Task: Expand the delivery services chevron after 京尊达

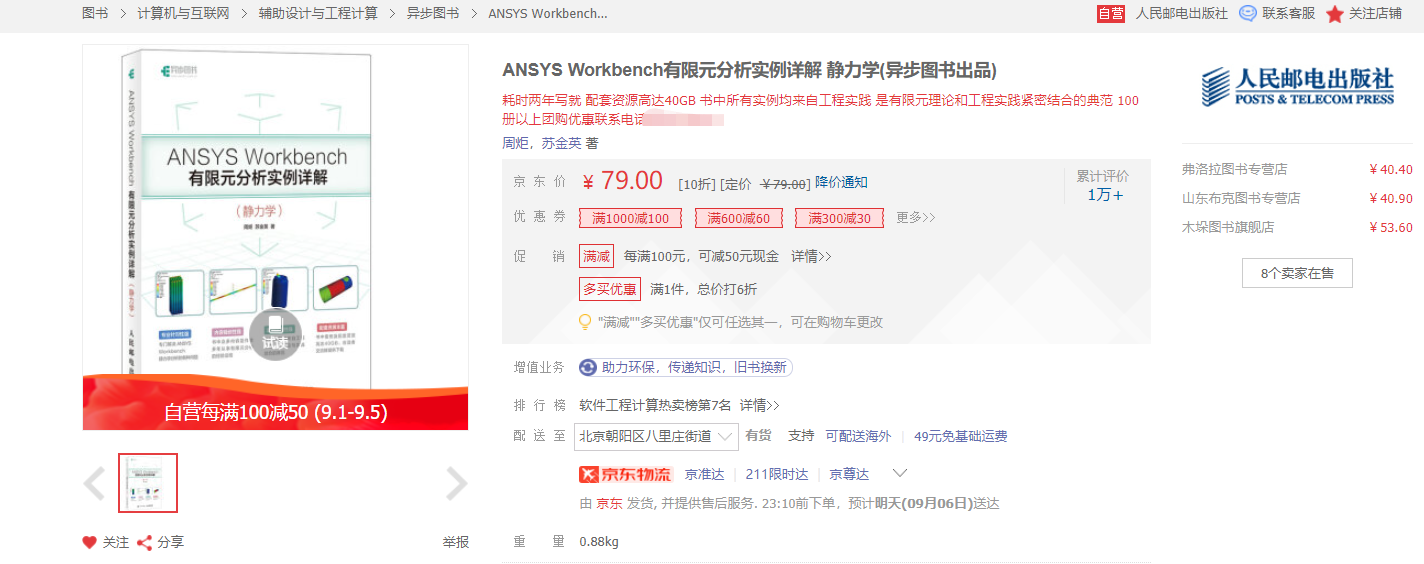Action: click(x=899, y=473)
